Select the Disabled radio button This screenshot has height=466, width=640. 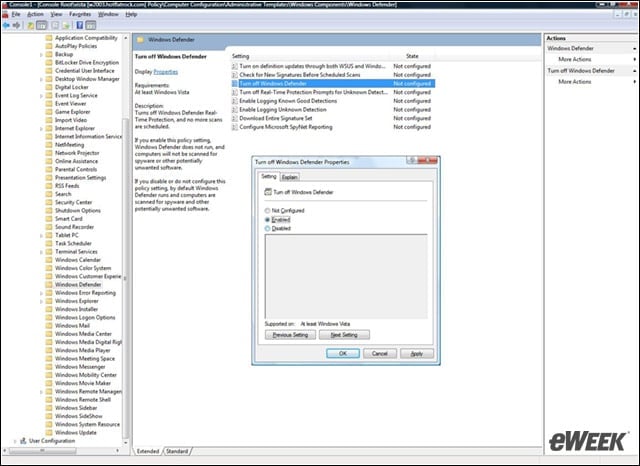tap(267, 229)
